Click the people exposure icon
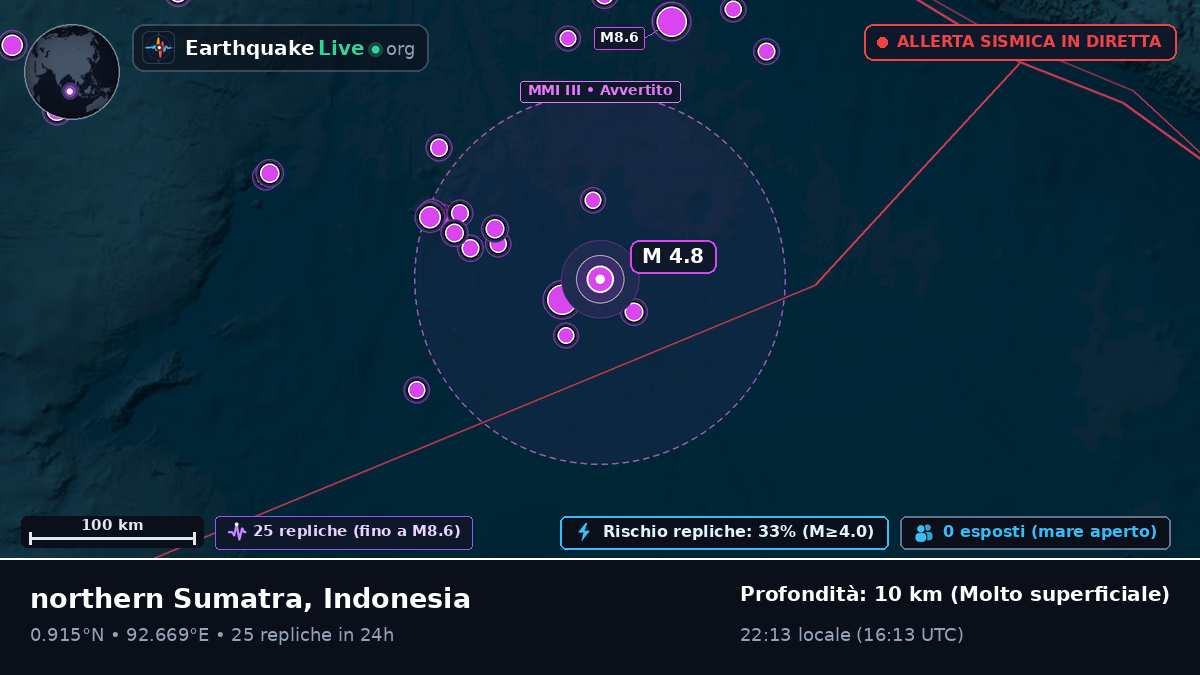 pos(923,533)
